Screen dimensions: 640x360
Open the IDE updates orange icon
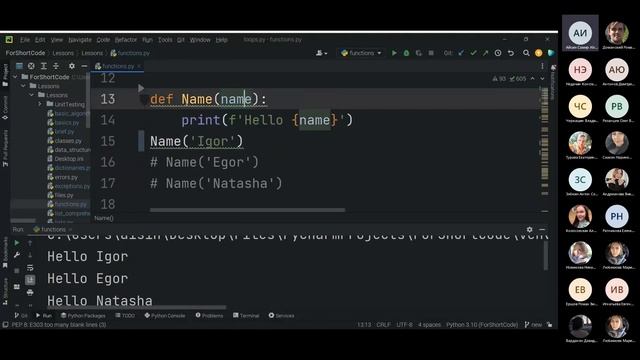pos(538,53)
